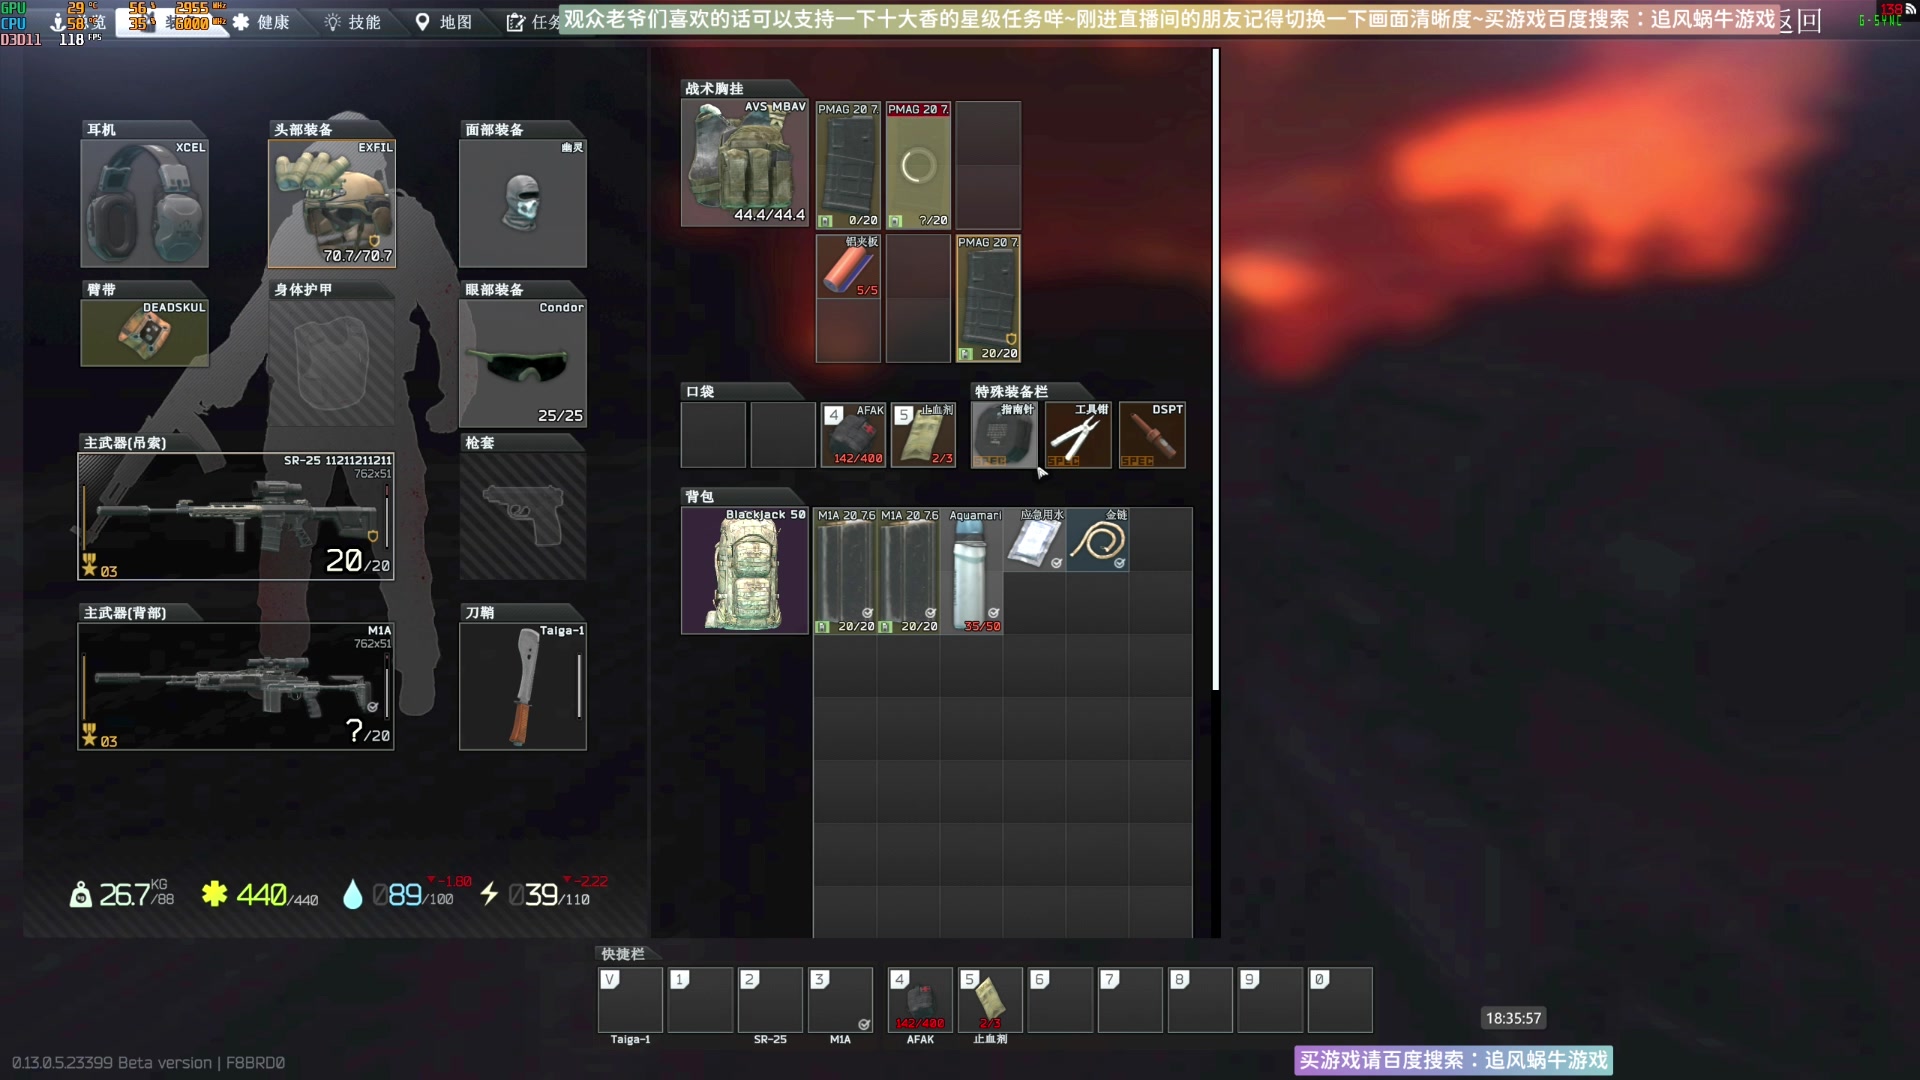Select the Taiga-1 machete in sheath slot
The image size is (1920, 1080).
pos(522,687)
